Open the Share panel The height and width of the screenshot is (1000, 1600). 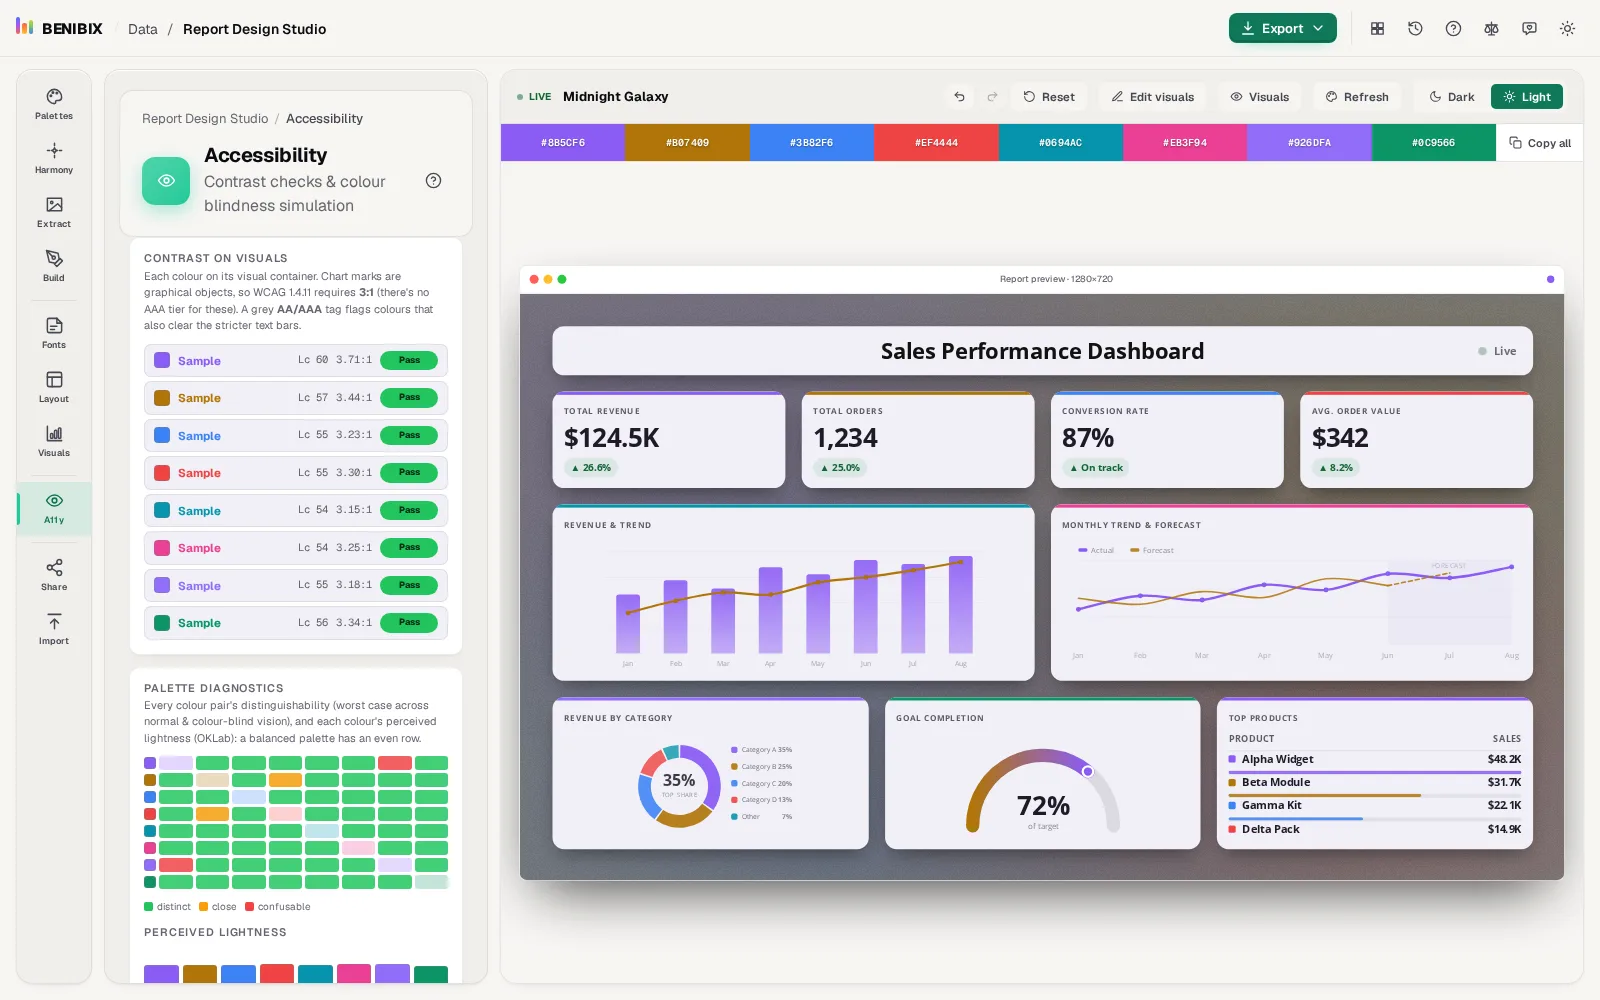pos(54,575)
